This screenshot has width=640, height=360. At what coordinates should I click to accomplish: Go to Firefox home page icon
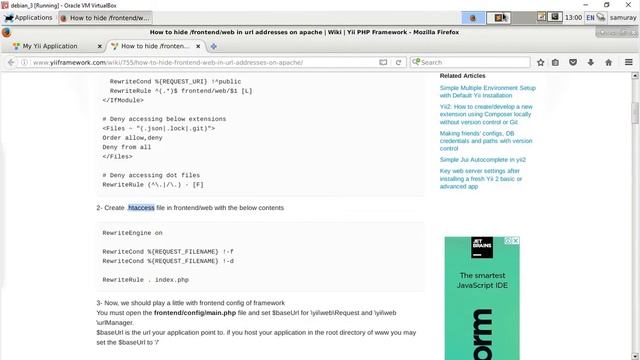[x=609, y=62]
